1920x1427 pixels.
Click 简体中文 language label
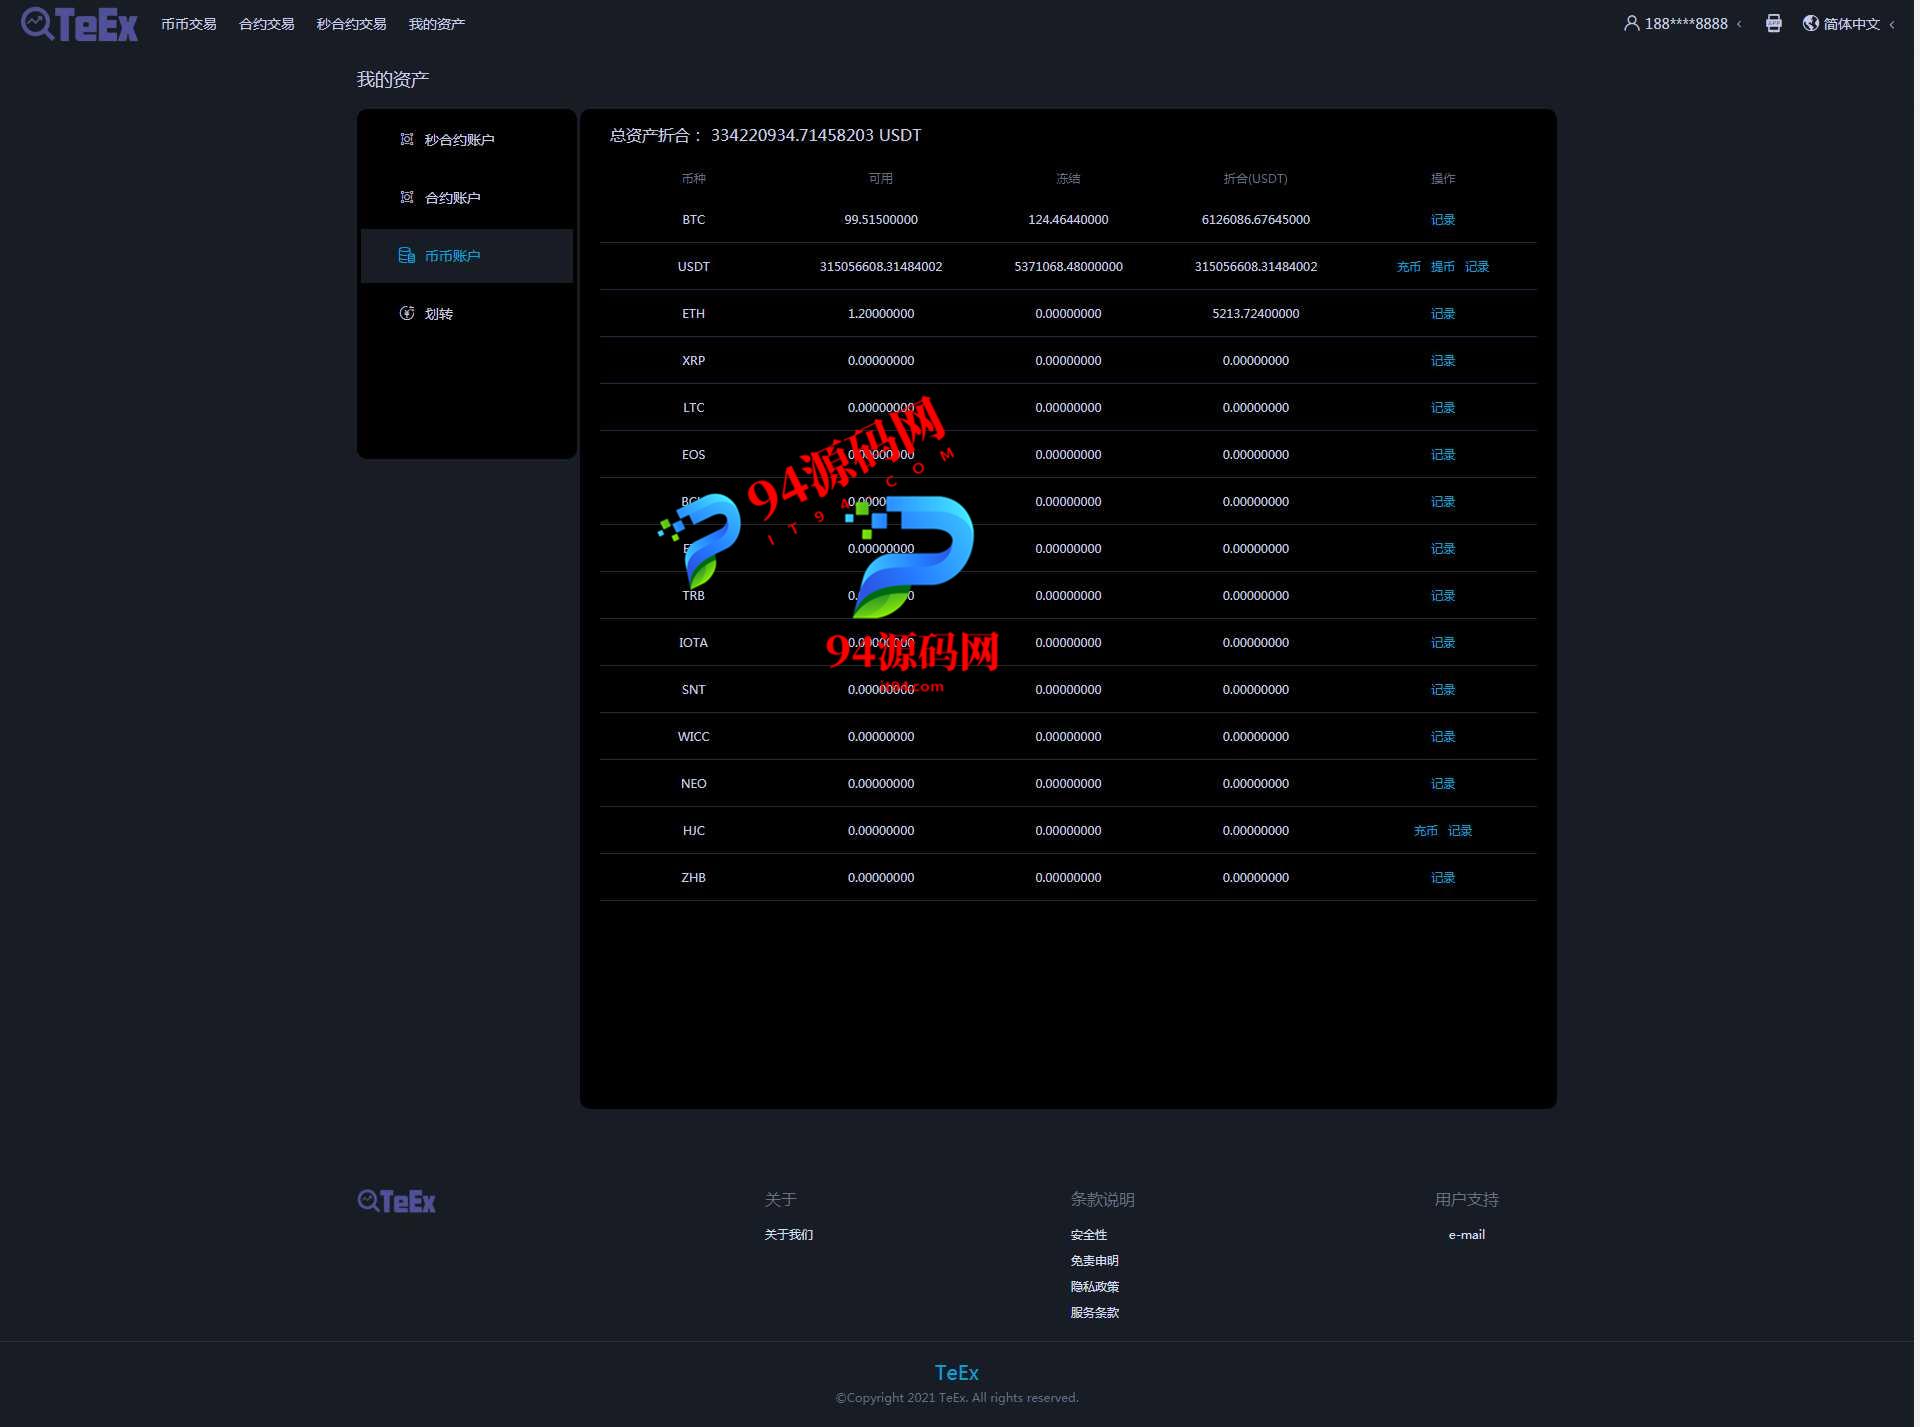(x=1852, y=24)
